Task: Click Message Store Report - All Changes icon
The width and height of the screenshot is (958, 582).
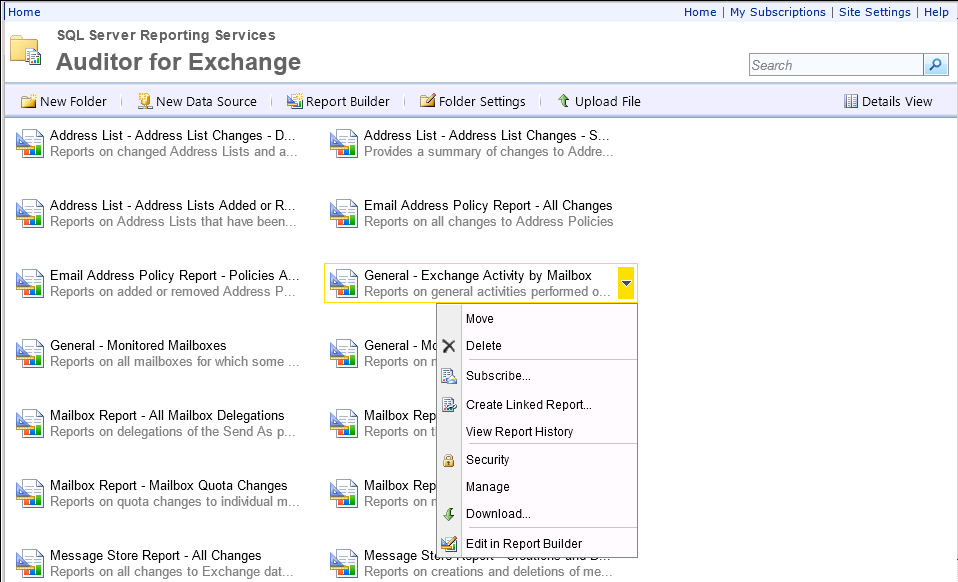Action: (x=30, y=564)
